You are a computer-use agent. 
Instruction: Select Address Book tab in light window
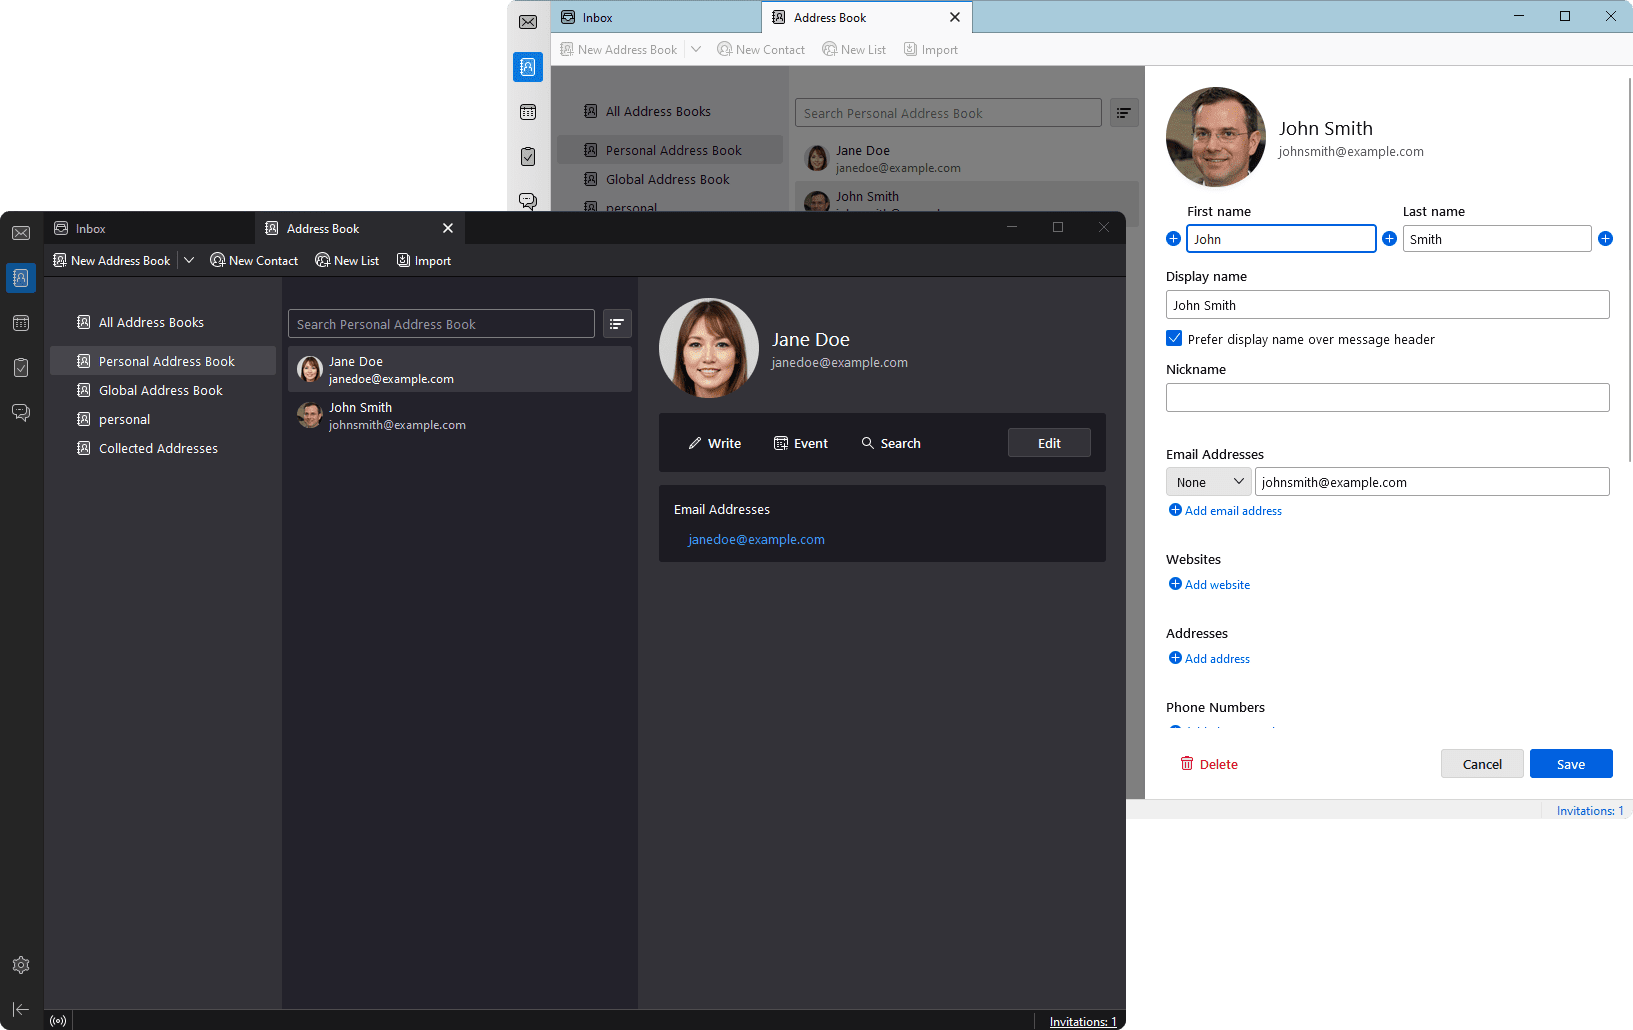[x=830, y=18]
